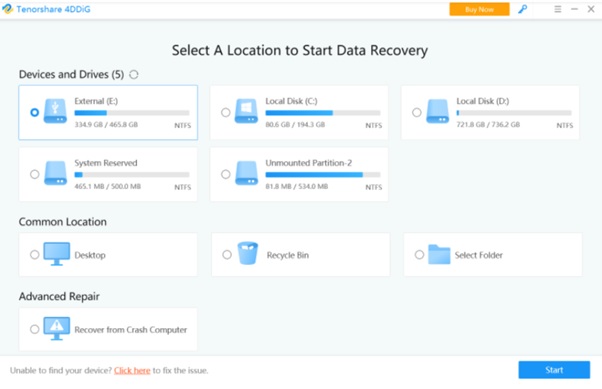Image resolution: width=602 pixels, height=389 pixels.
Task: Click the Recover from Crash Computer warning icon
Action: (56, 328)
